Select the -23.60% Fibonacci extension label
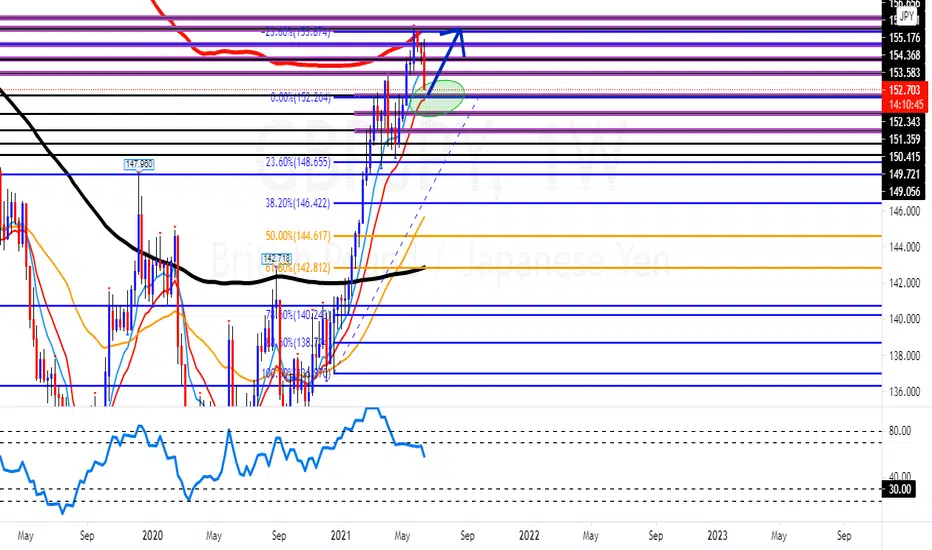The height and width of the screenshot is (550, 932). pyautogui.click(x=297, y=33)
